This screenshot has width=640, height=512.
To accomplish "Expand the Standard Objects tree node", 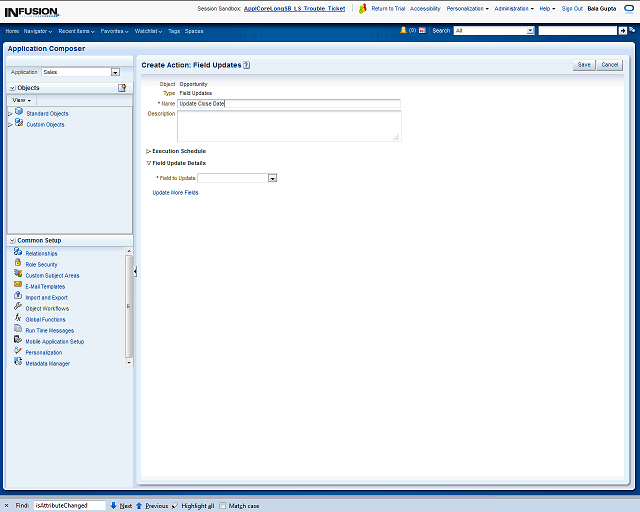I will pos(10,114).
